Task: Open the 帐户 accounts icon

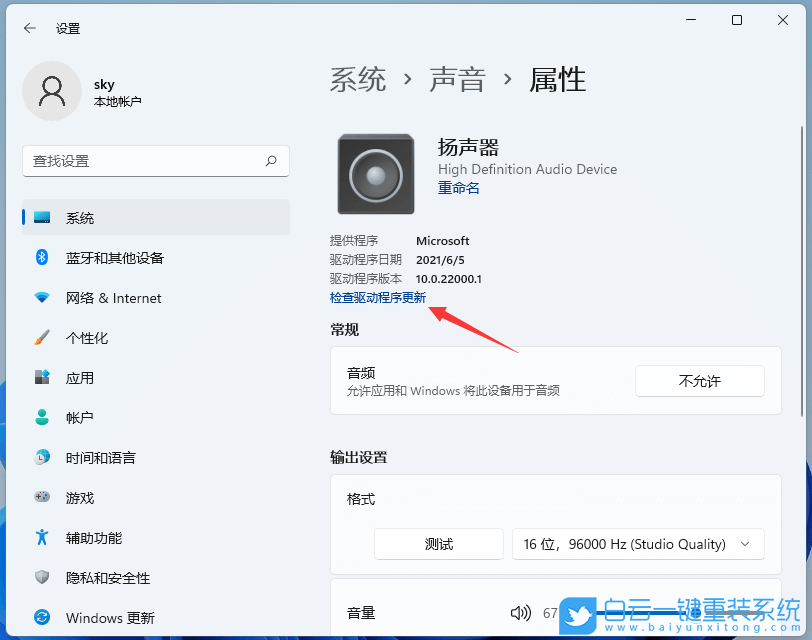Action: pyautogui.click(x=41, y=418)
